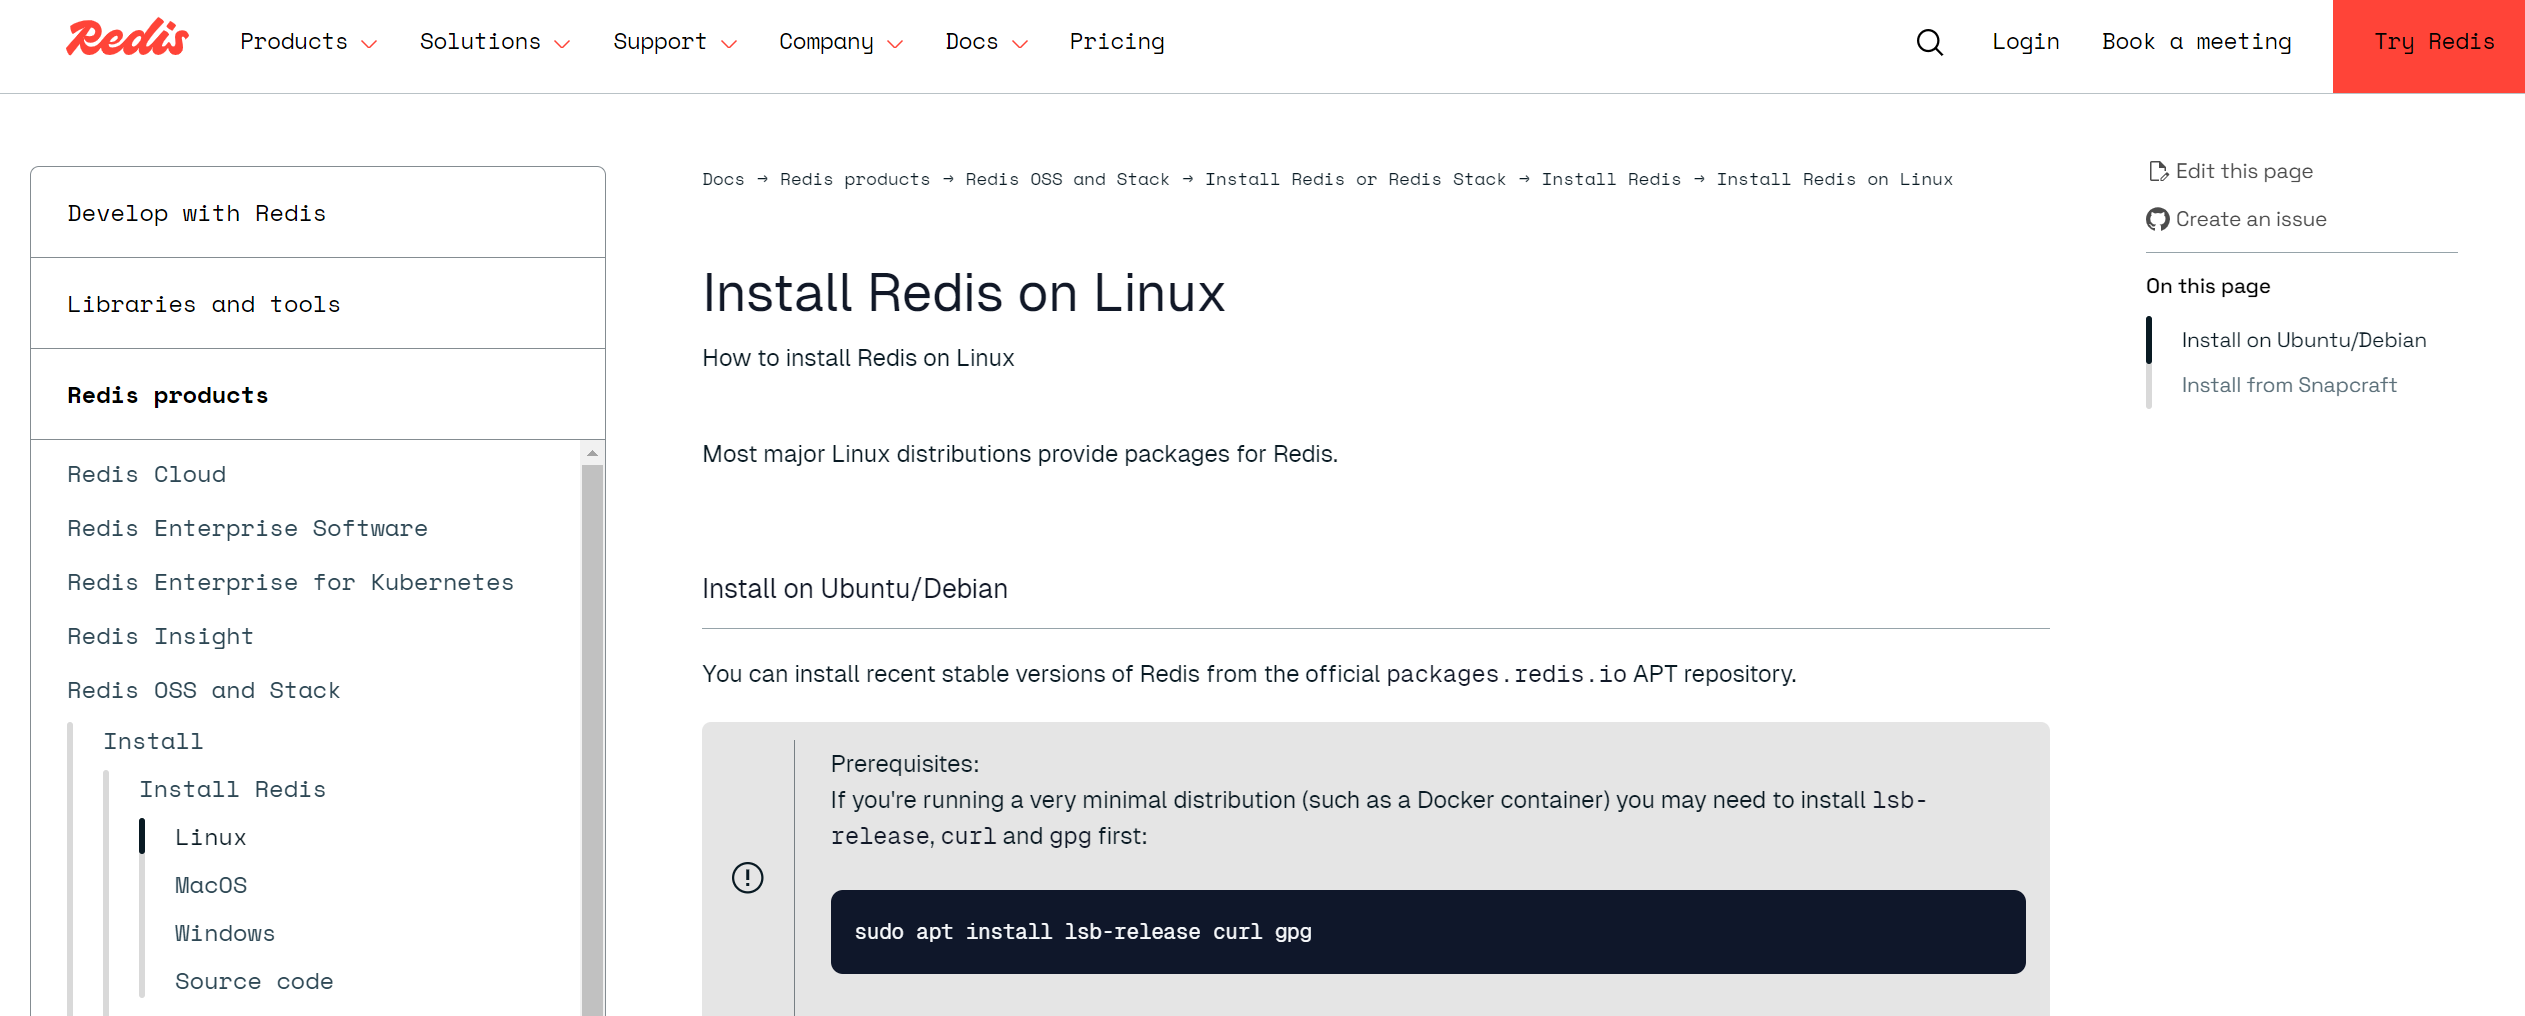Open the Login link

click(2025, 42)
